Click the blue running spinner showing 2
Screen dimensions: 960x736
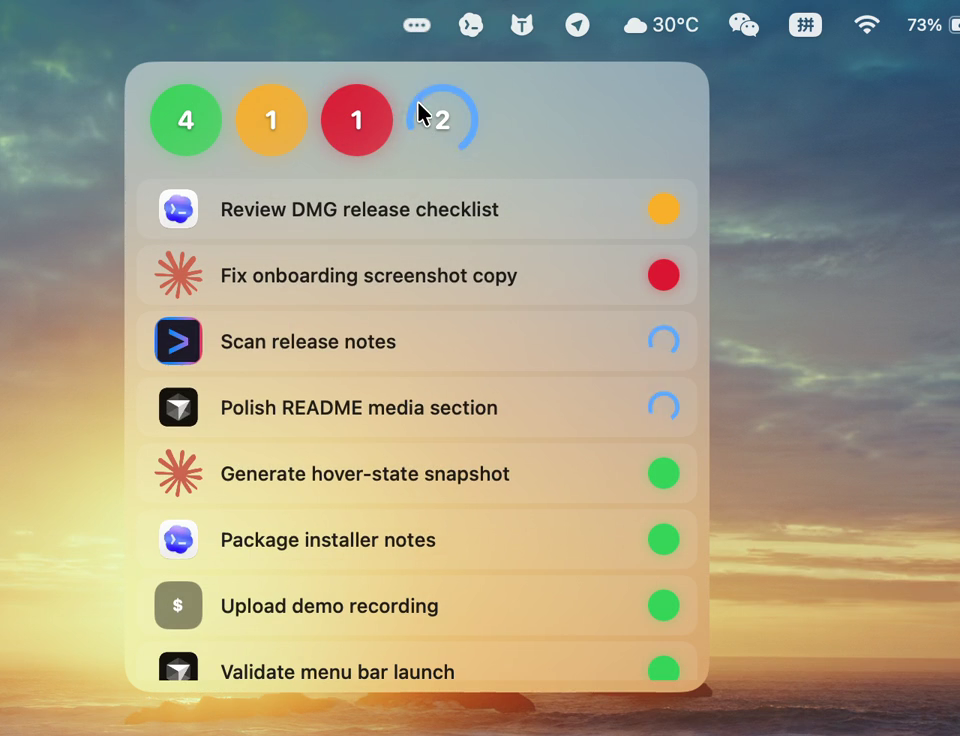[442, 118]
